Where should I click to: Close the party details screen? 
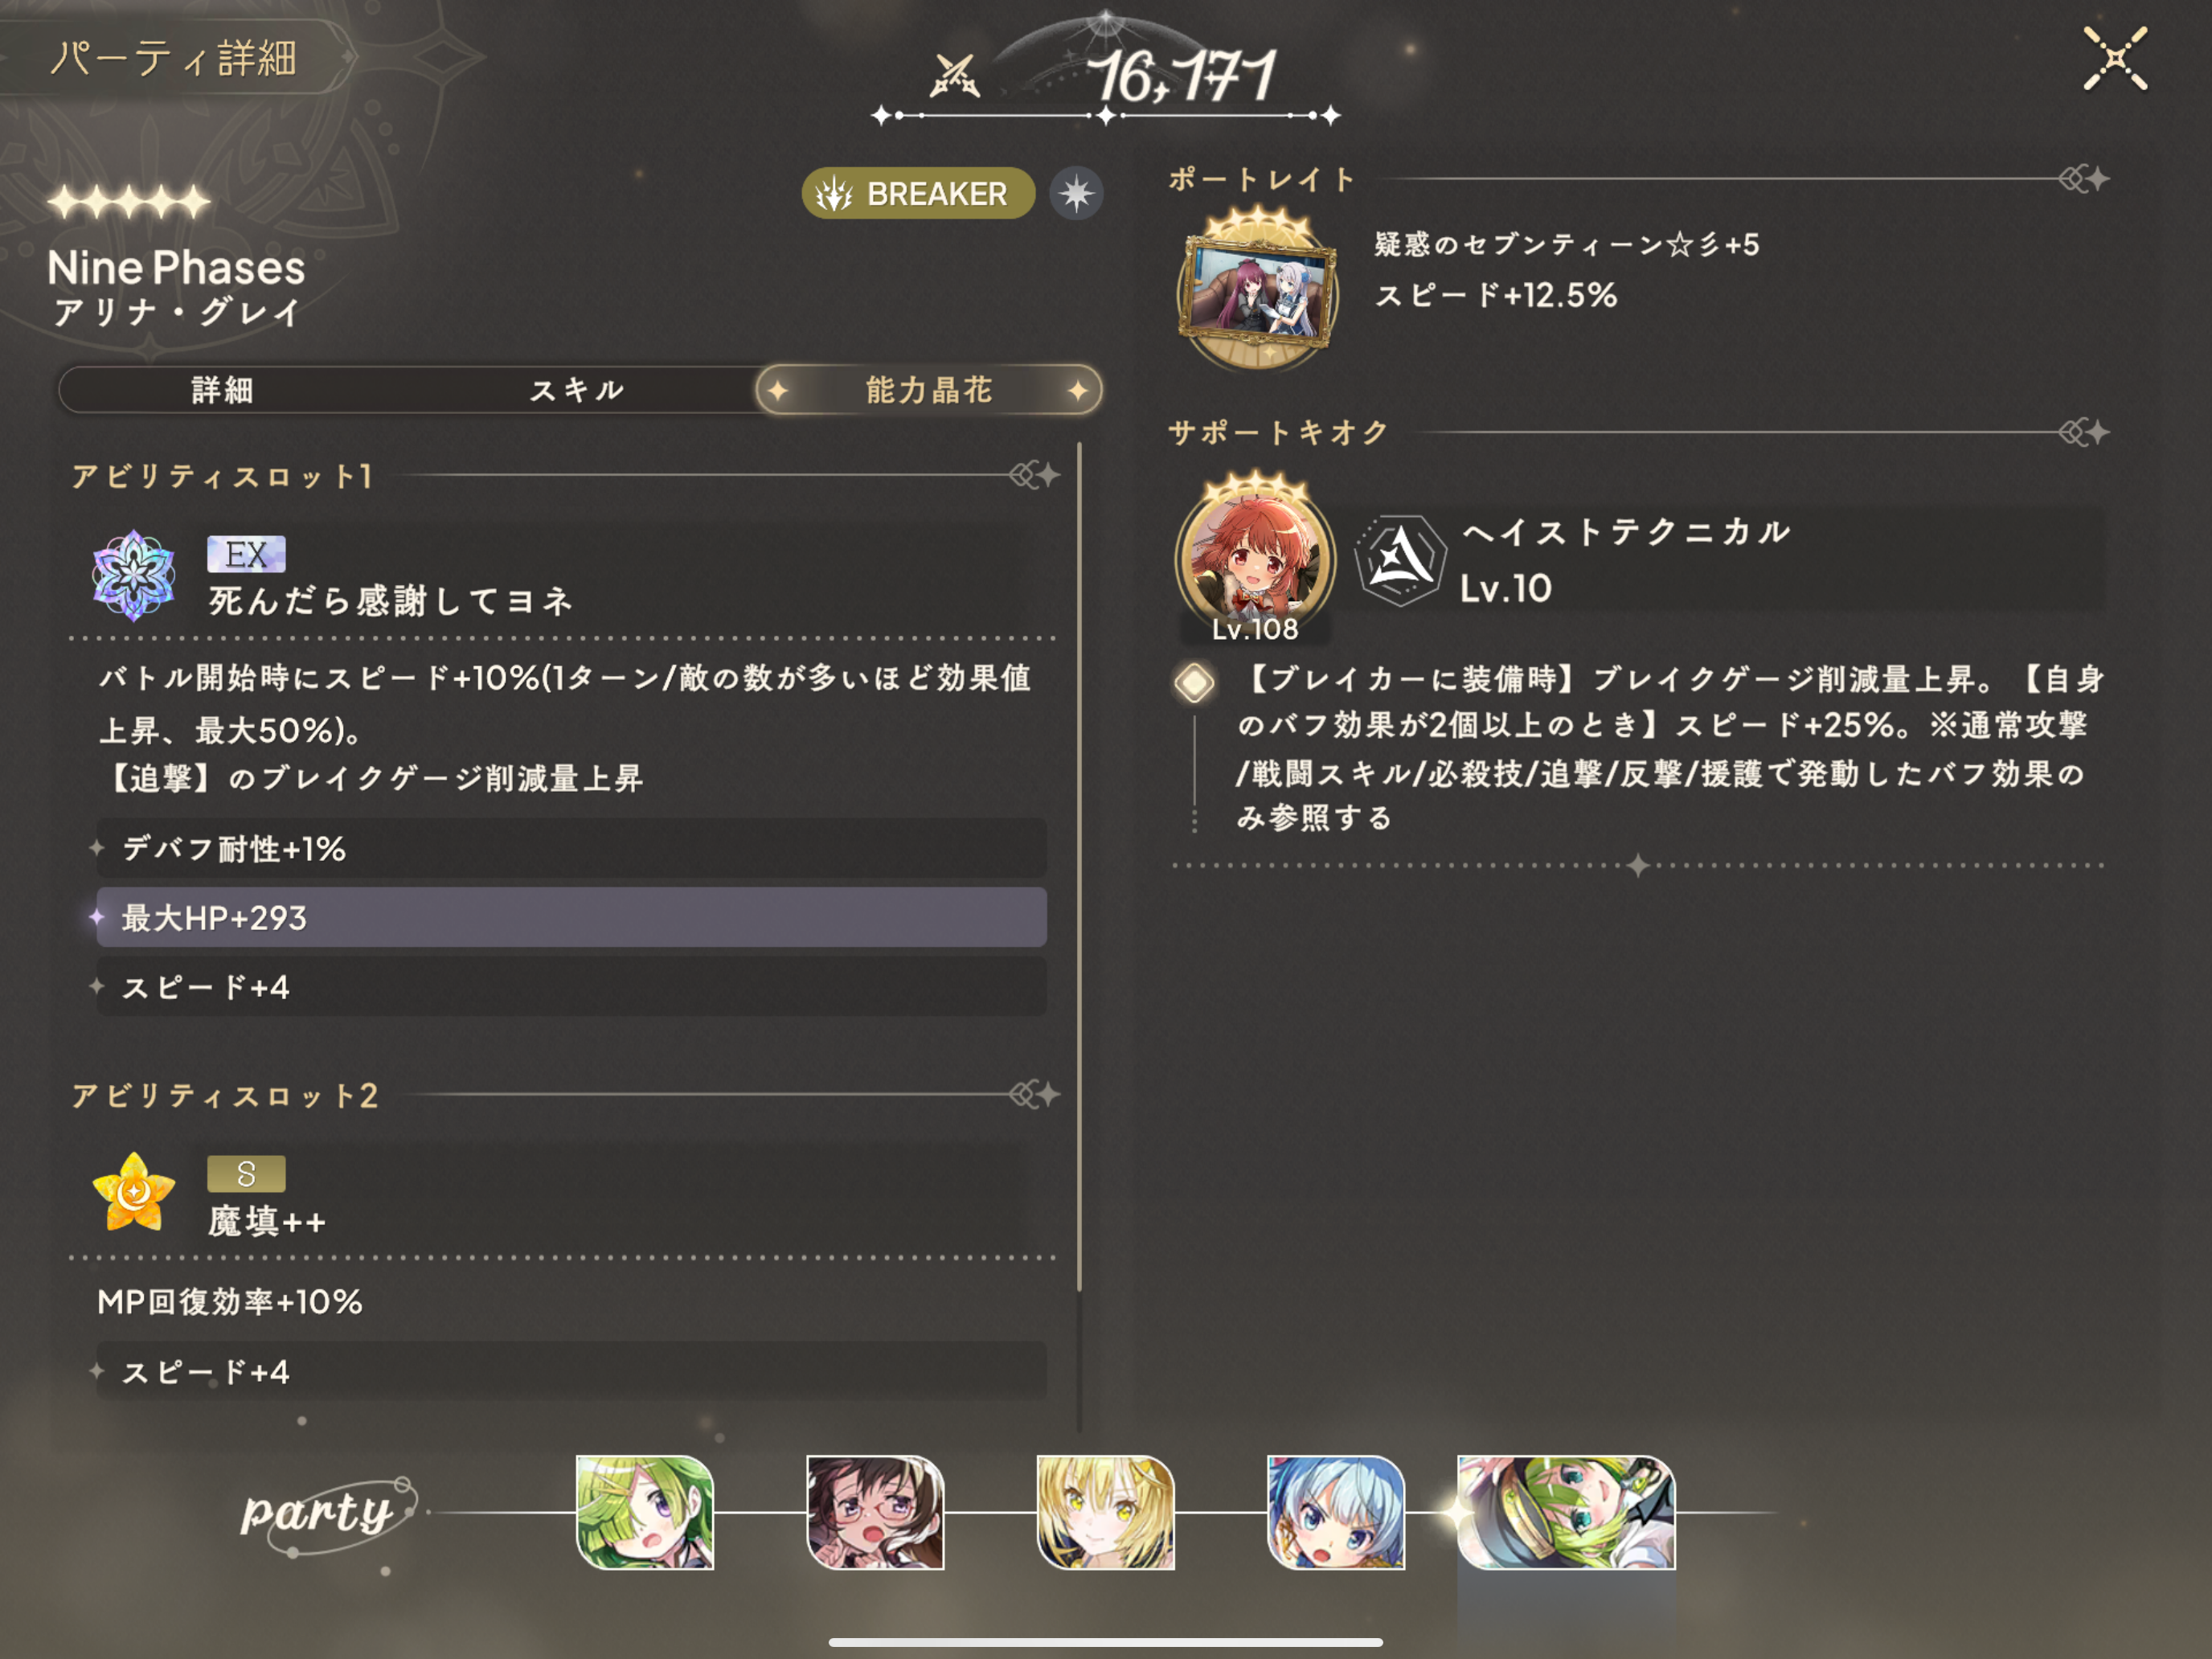(x=2115, y=59)
